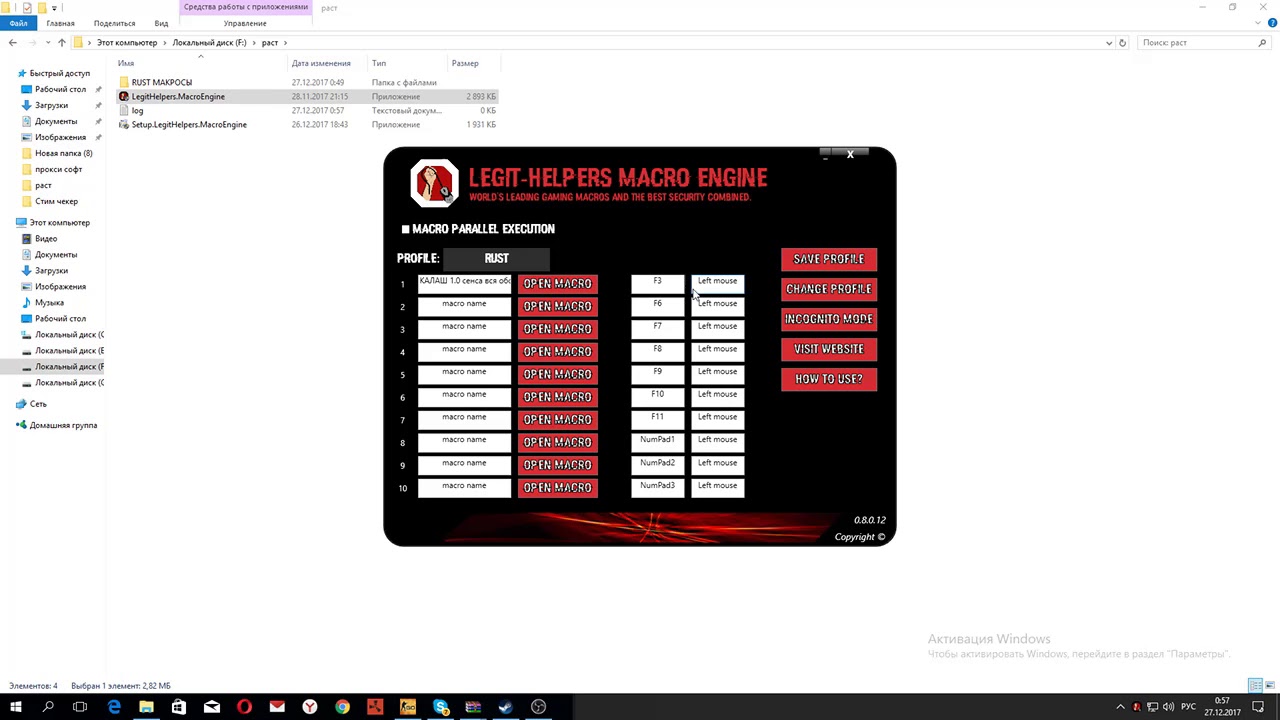
Task: Switch to the Вид ribbon tab
Action: coord(161,23)
